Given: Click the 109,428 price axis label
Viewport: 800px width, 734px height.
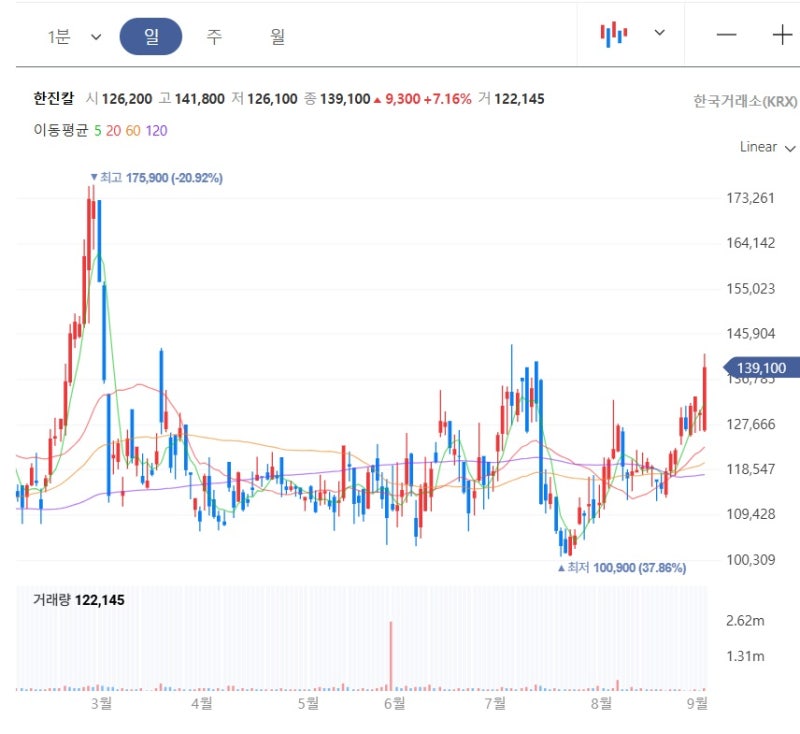Looking at the screenshot, I should (750, 514).
